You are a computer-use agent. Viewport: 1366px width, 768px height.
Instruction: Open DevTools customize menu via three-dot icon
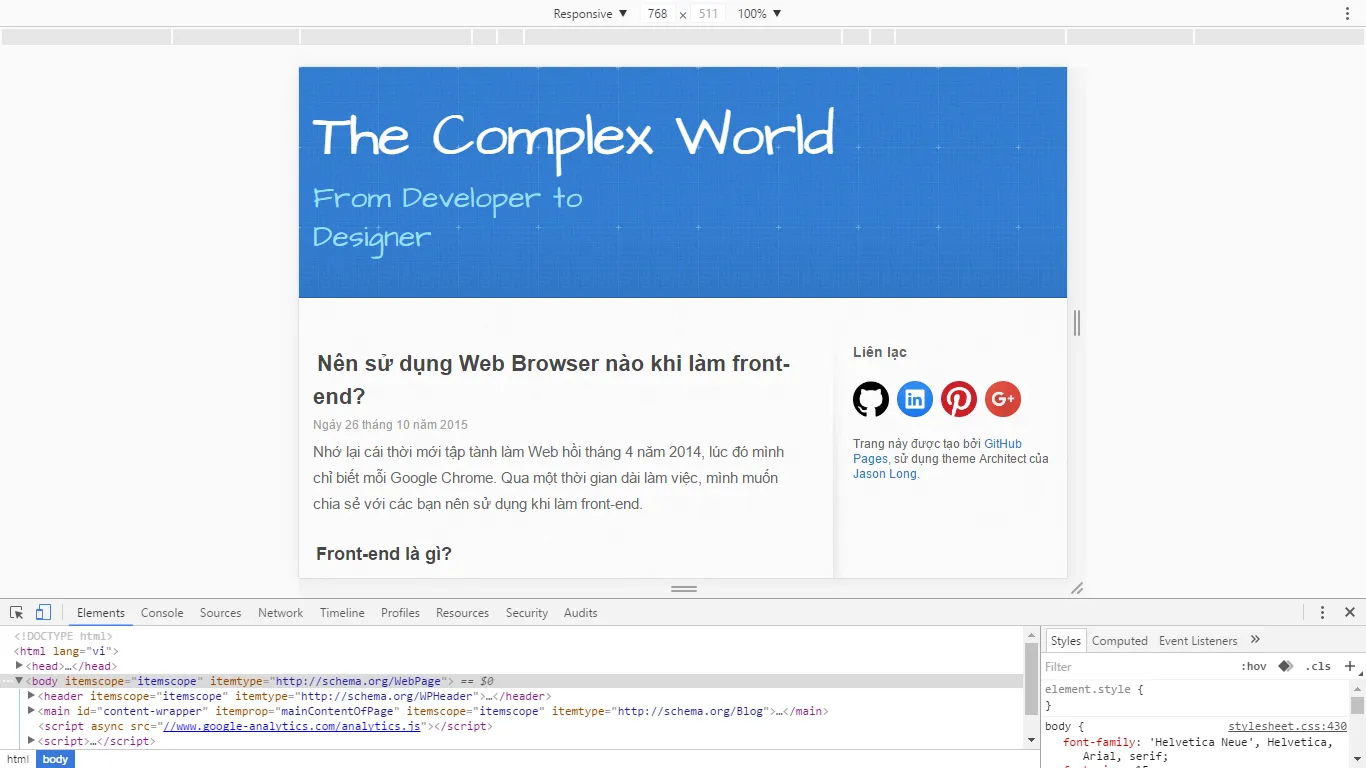click(x=1322, y=611)
